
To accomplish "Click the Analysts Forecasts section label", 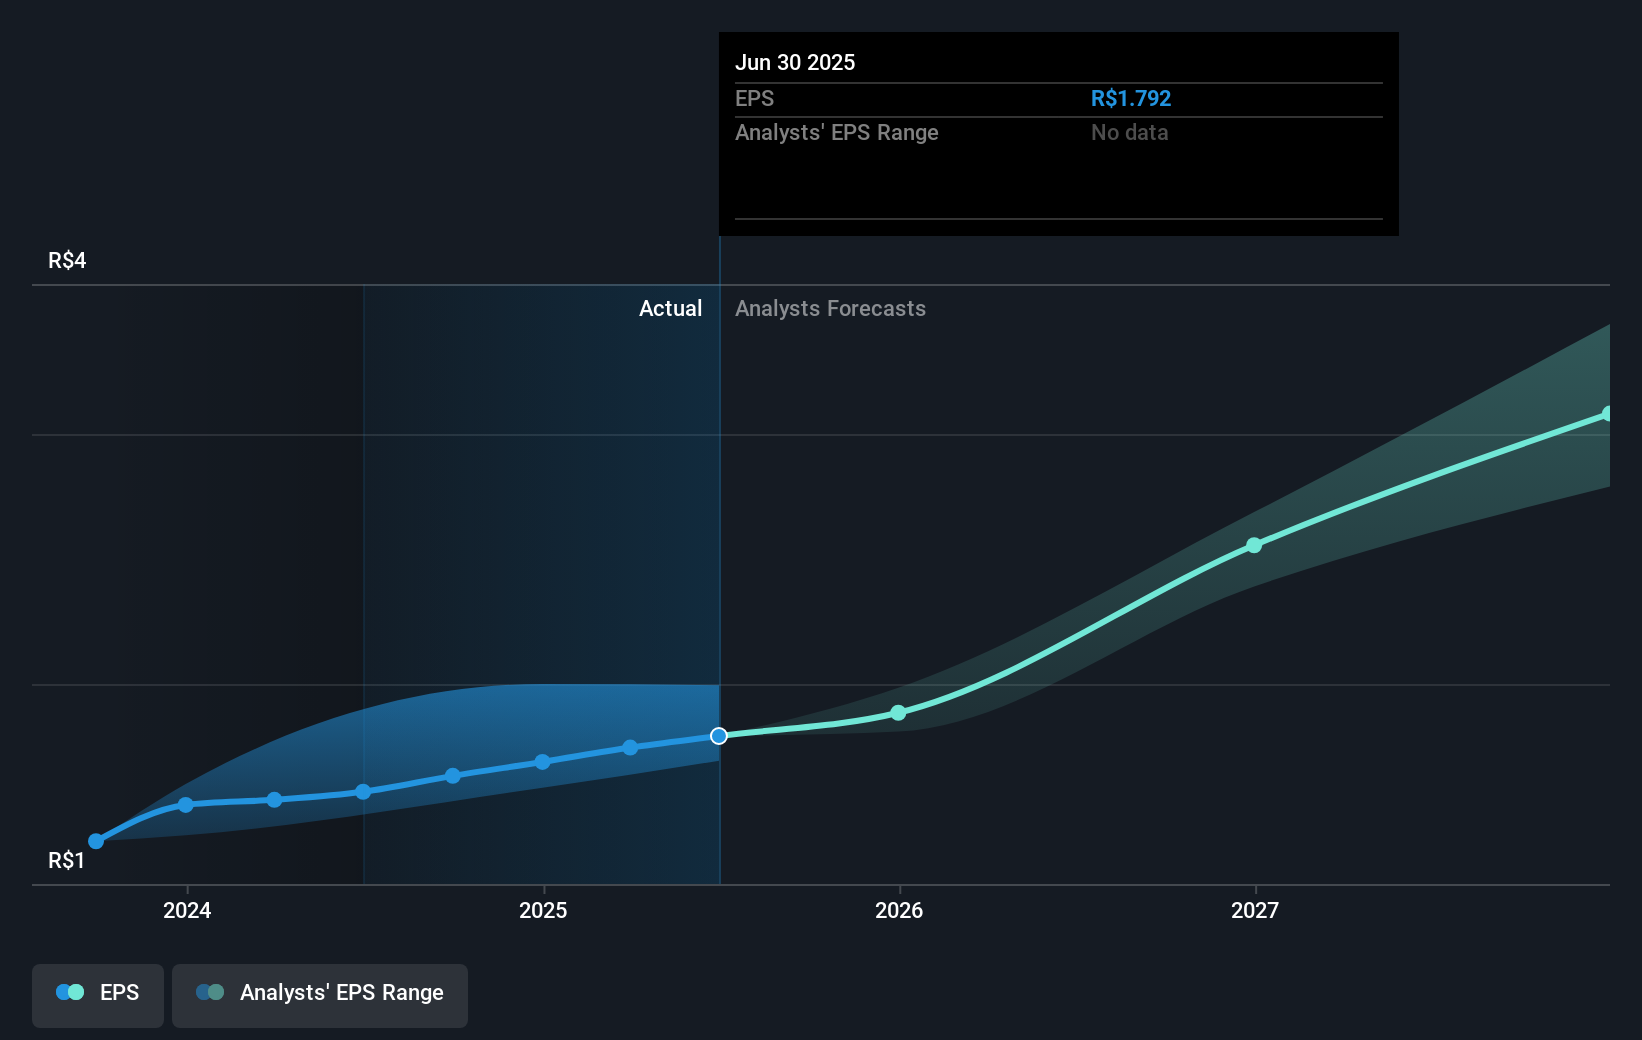I will coord(830,308).
